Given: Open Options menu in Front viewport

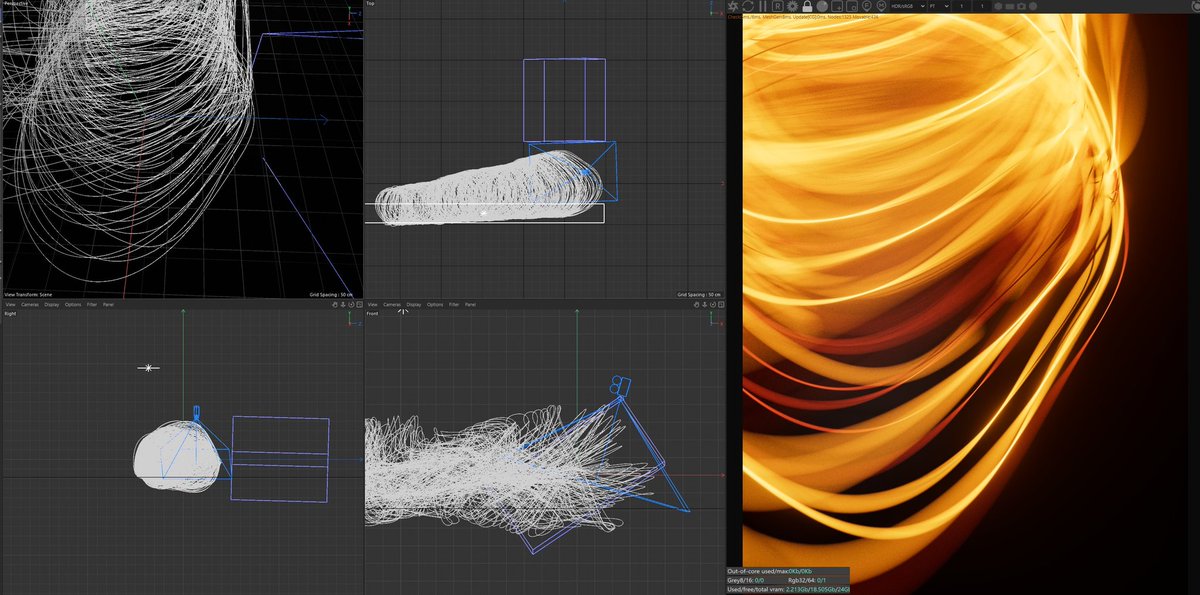Looking at the screenshot, I should [x=435, y=304].
